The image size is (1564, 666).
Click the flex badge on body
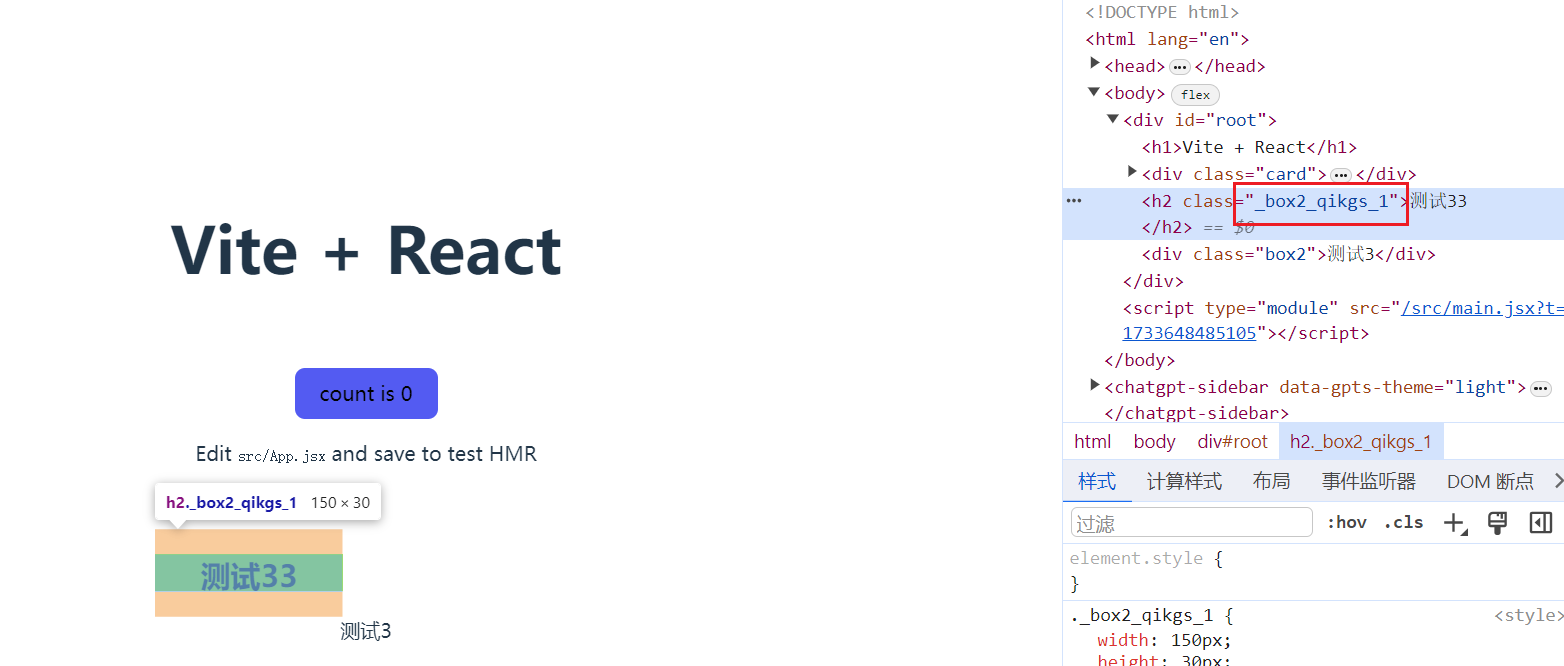tap(1195, 95)
